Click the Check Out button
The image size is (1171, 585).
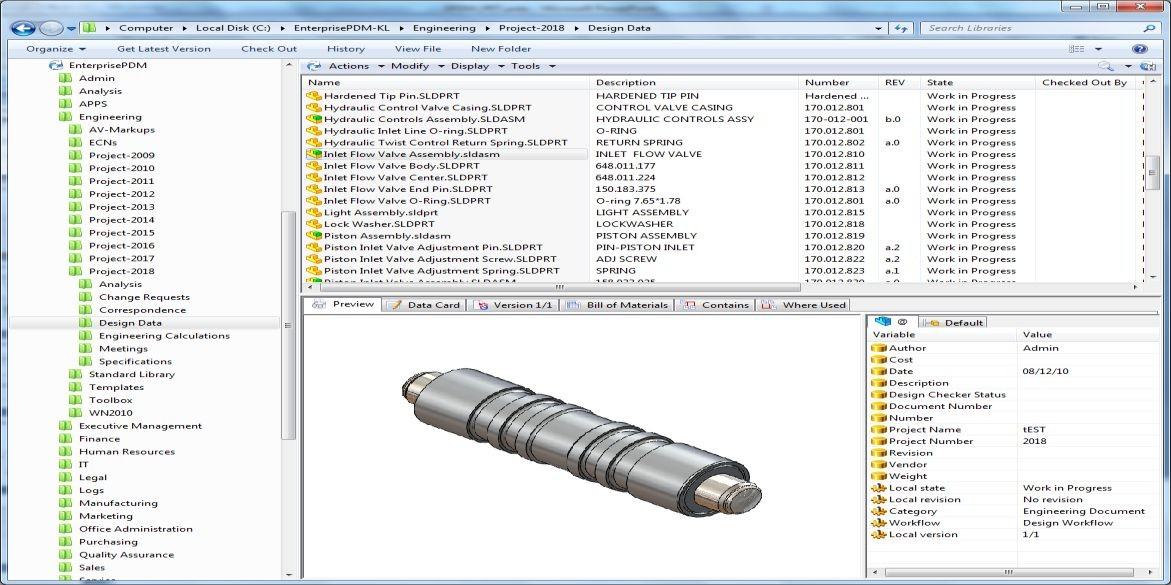pos(269,49)
